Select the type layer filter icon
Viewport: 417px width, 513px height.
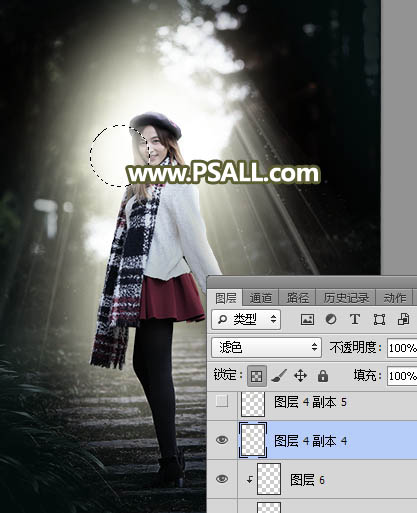coord(355,319)
